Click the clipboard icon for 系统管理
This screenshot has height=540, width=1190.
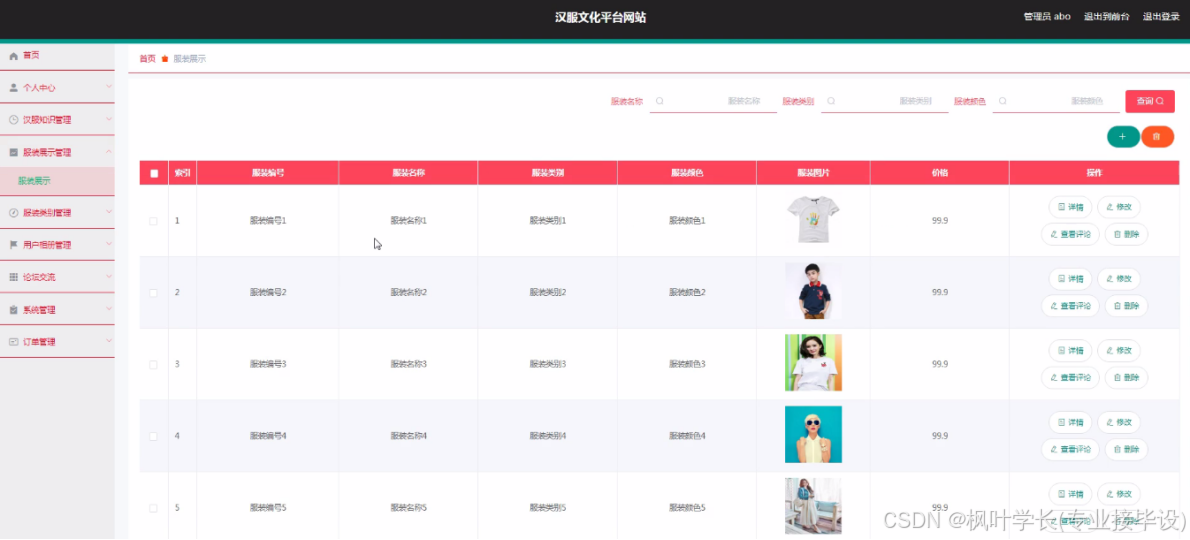coord(14,310)
